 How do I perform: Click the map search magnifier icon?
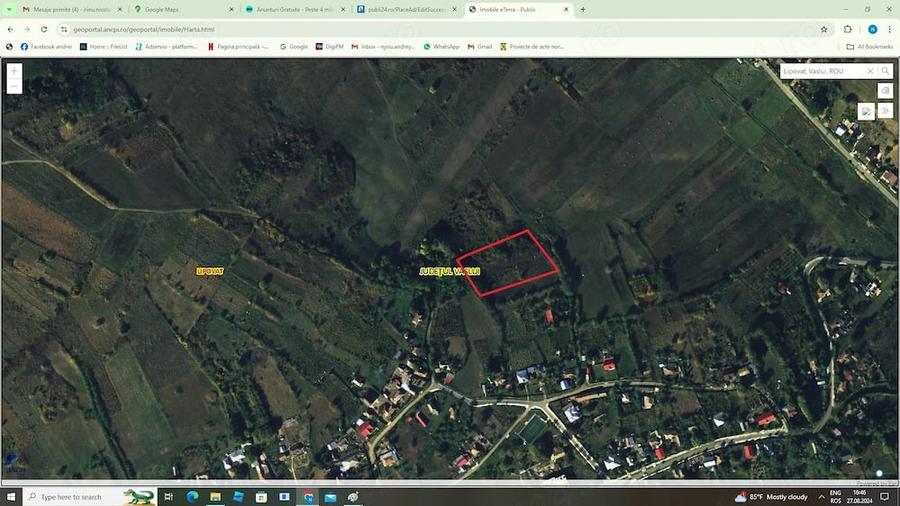[x=885, y=71]
